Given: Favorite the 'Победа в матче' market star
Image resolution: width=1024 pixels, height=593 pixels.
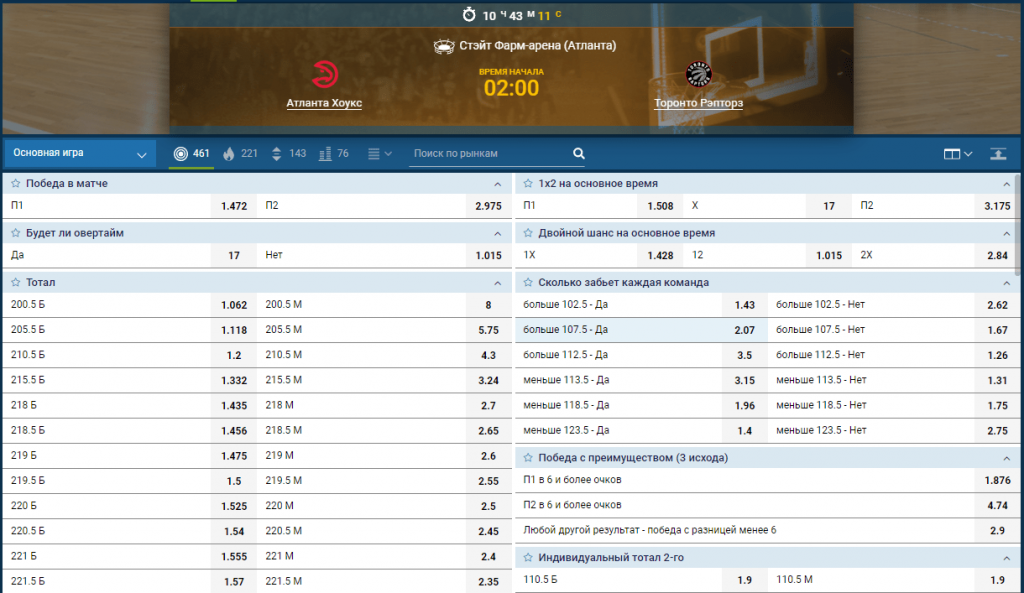Looking at the screenshot, I should tap(16, 184).
